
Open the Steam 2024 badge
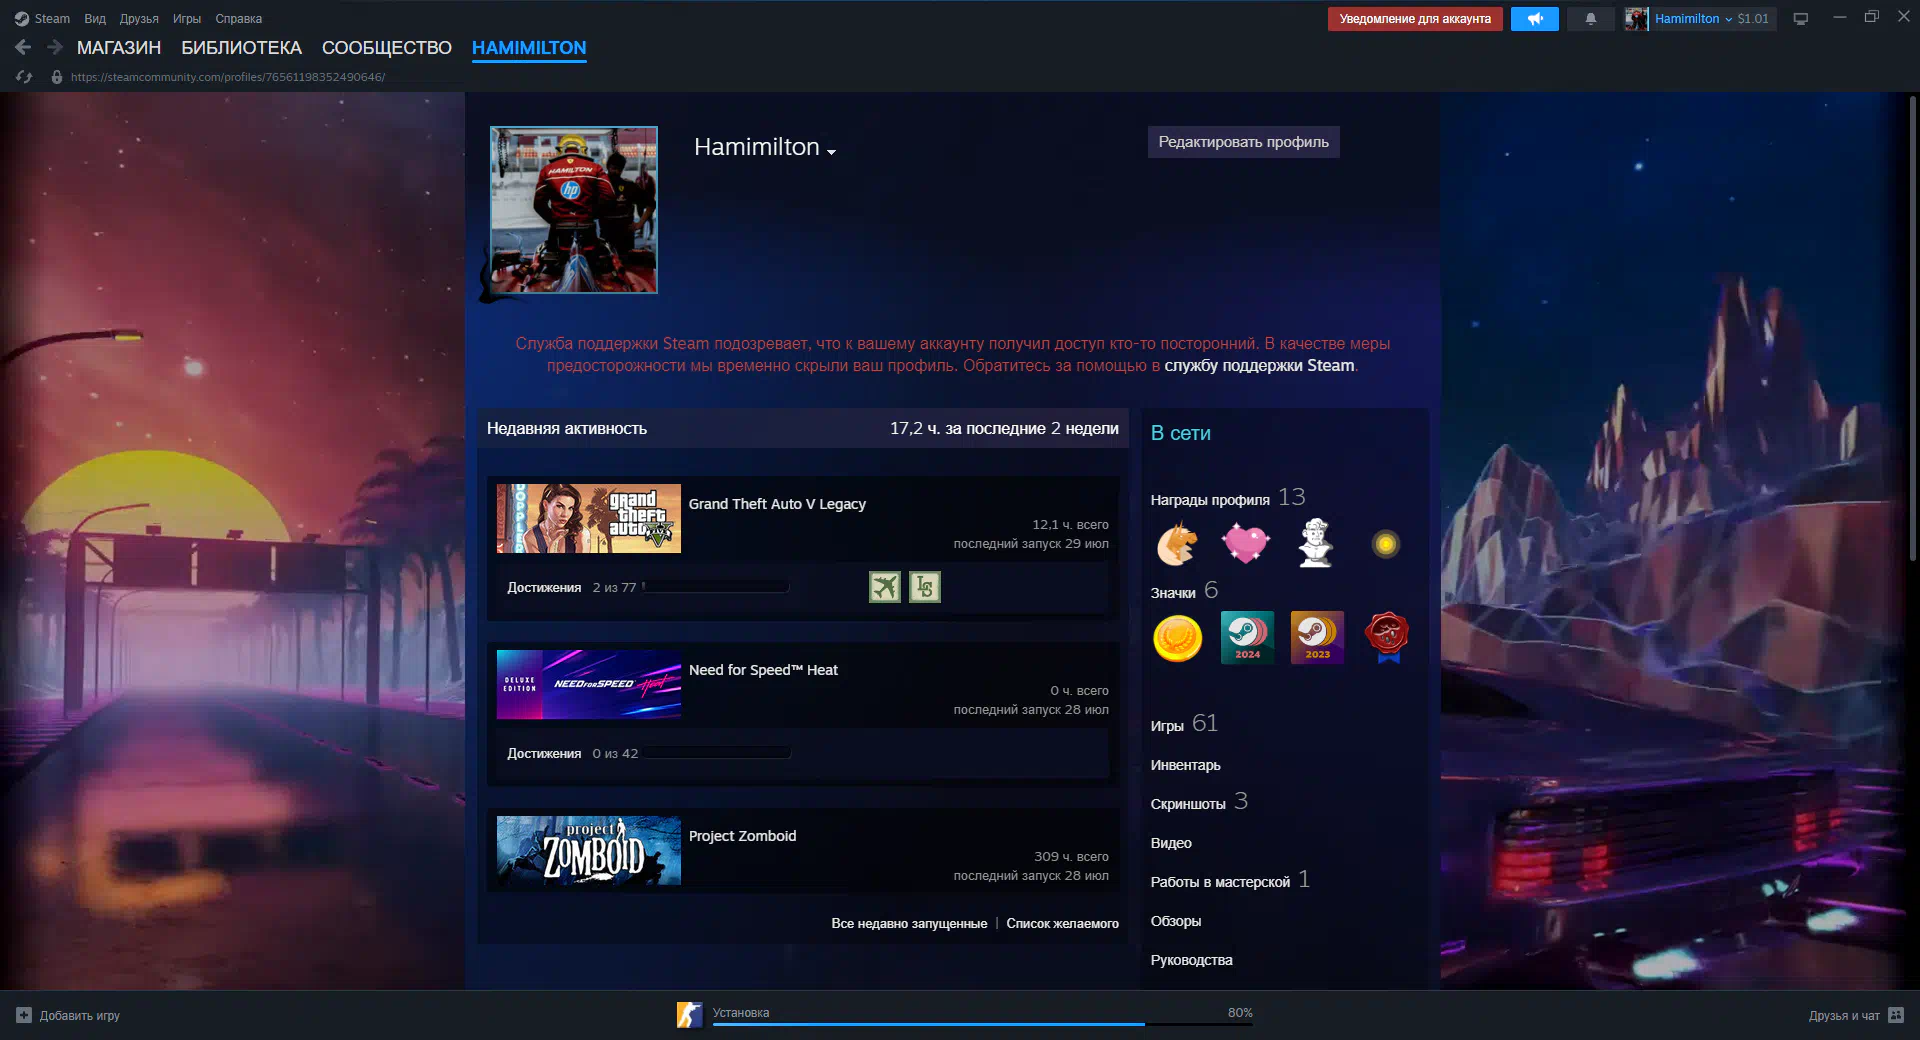pyautogui.click(x=1247, y=638)
